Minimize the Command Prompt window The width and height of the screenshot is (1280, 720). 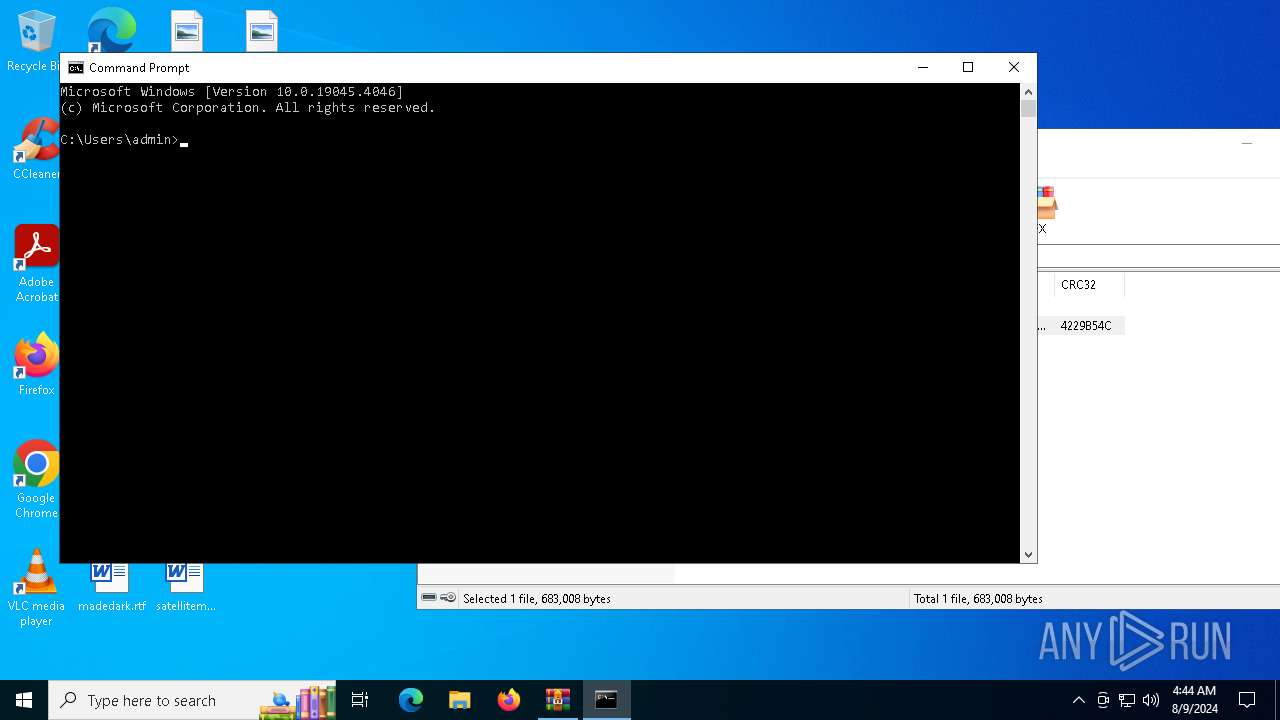click(923, 67)
